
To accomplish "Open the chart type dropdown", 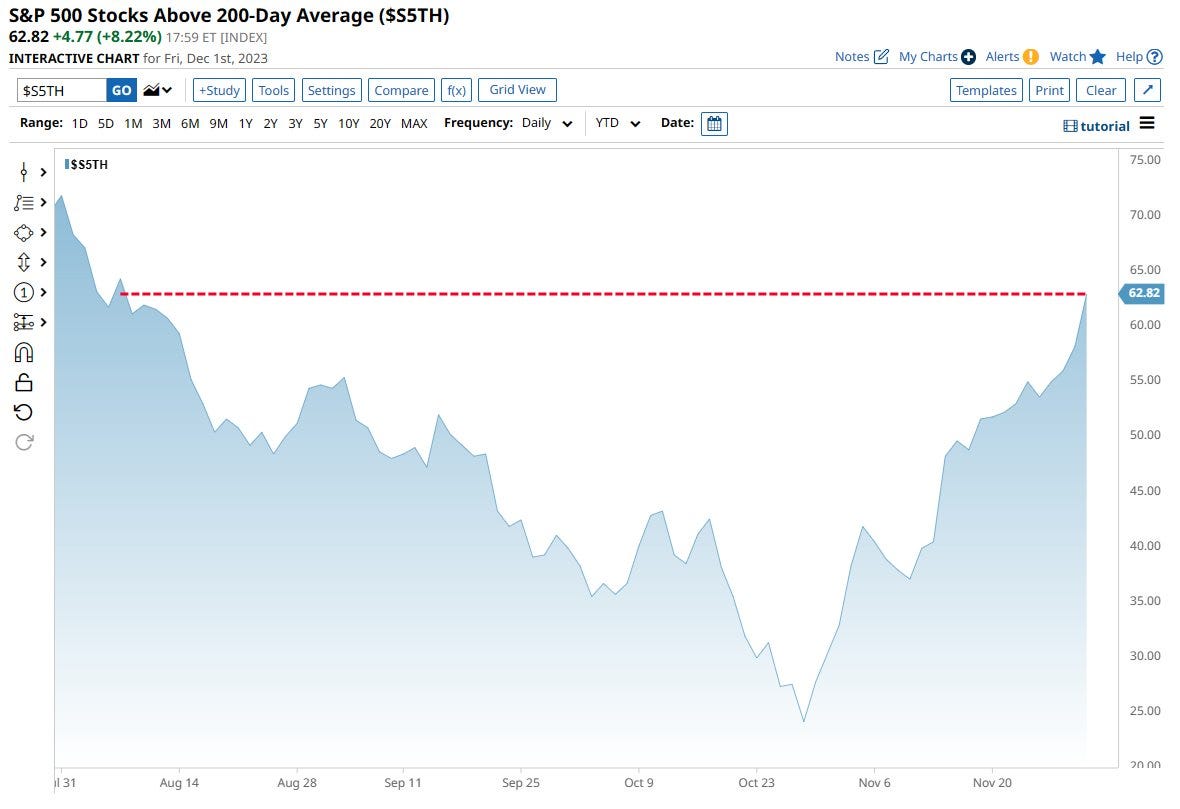I will point(158,90).
